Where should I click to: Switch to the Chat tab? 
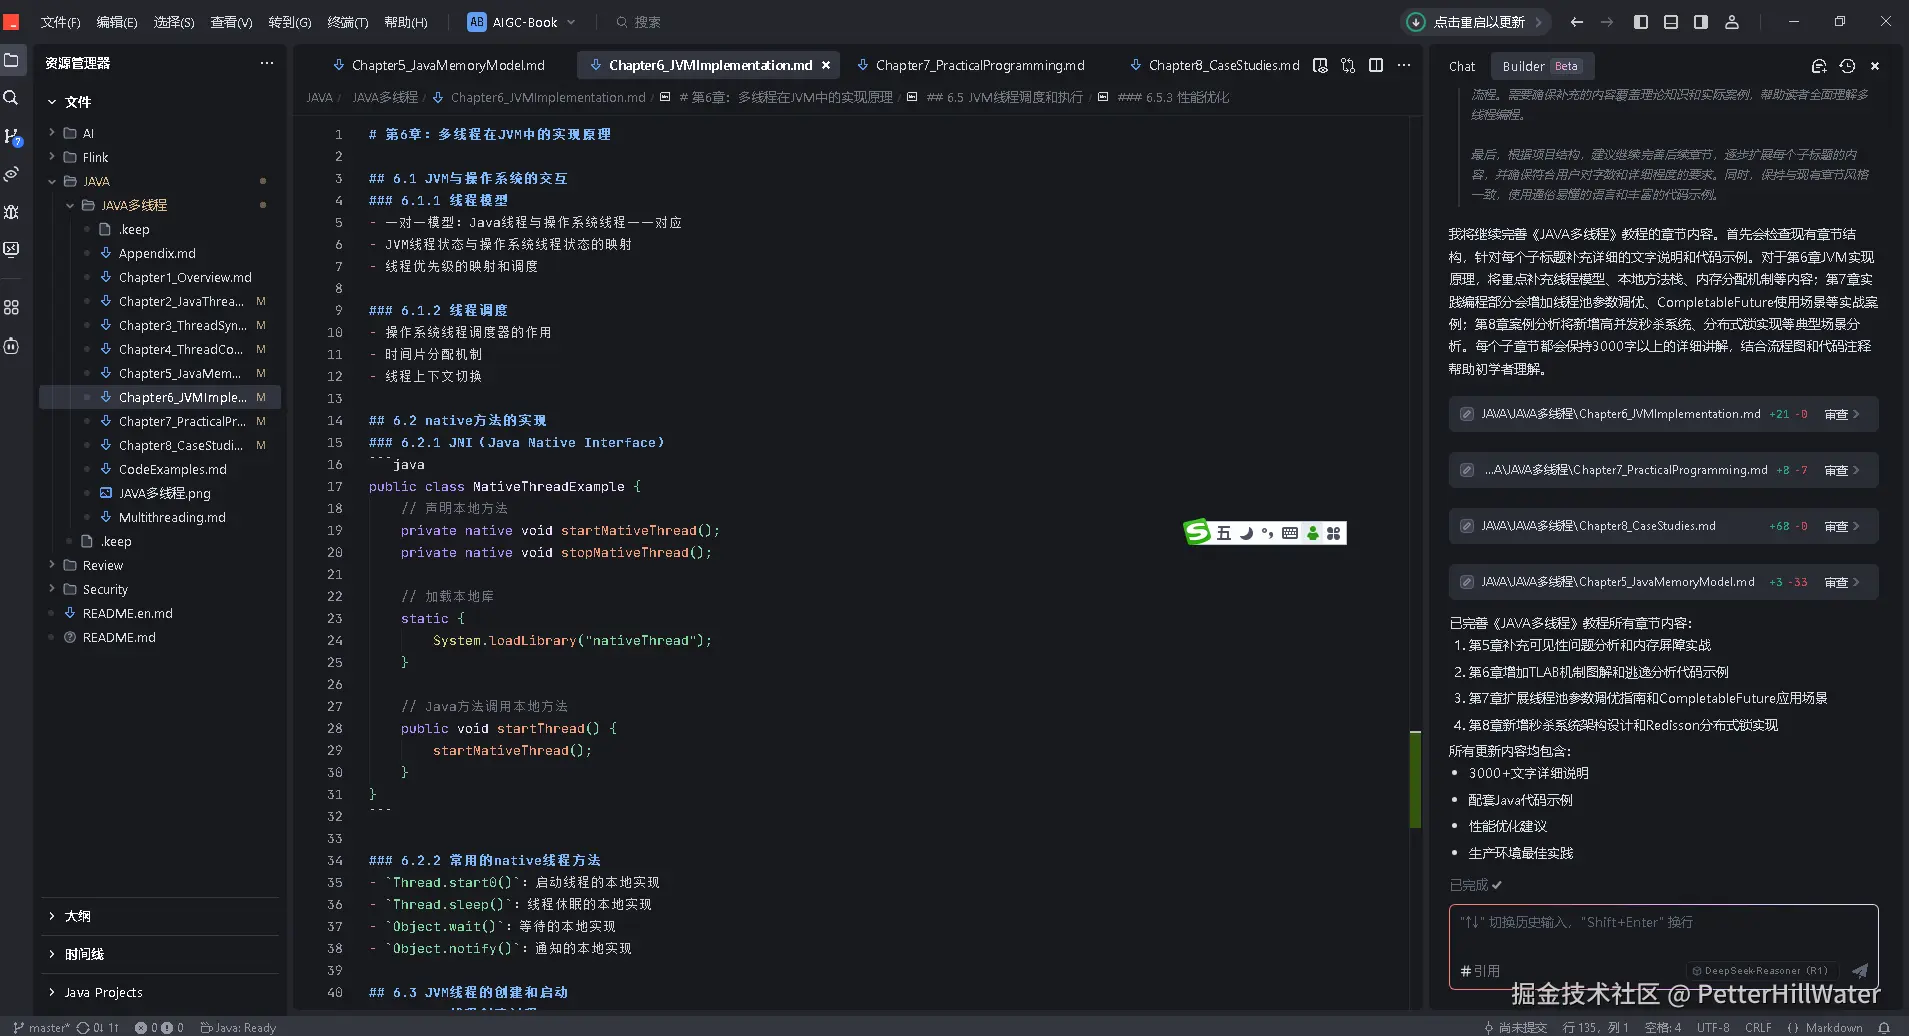tap(1462, 66)
